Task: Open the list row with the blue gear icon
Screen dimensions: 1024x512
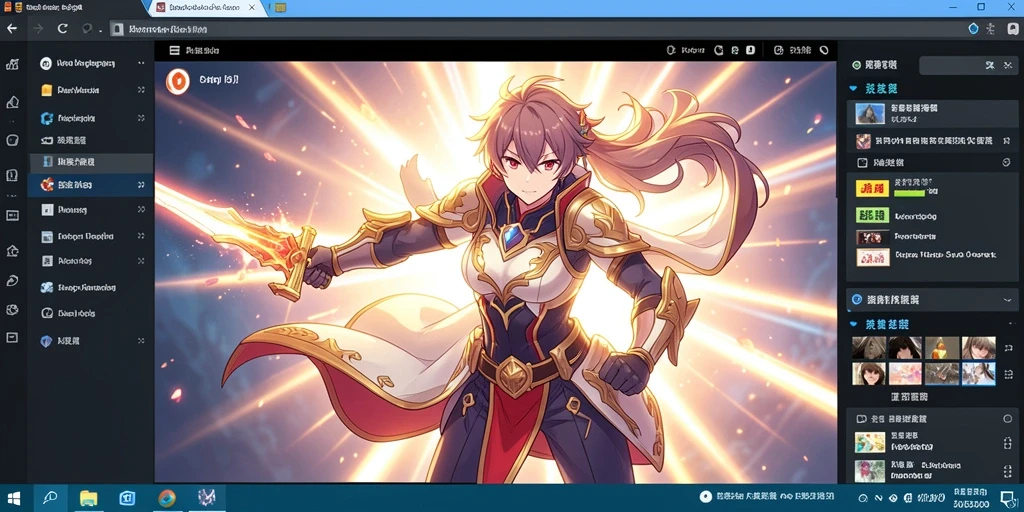Action: click(x=90, y=118)
